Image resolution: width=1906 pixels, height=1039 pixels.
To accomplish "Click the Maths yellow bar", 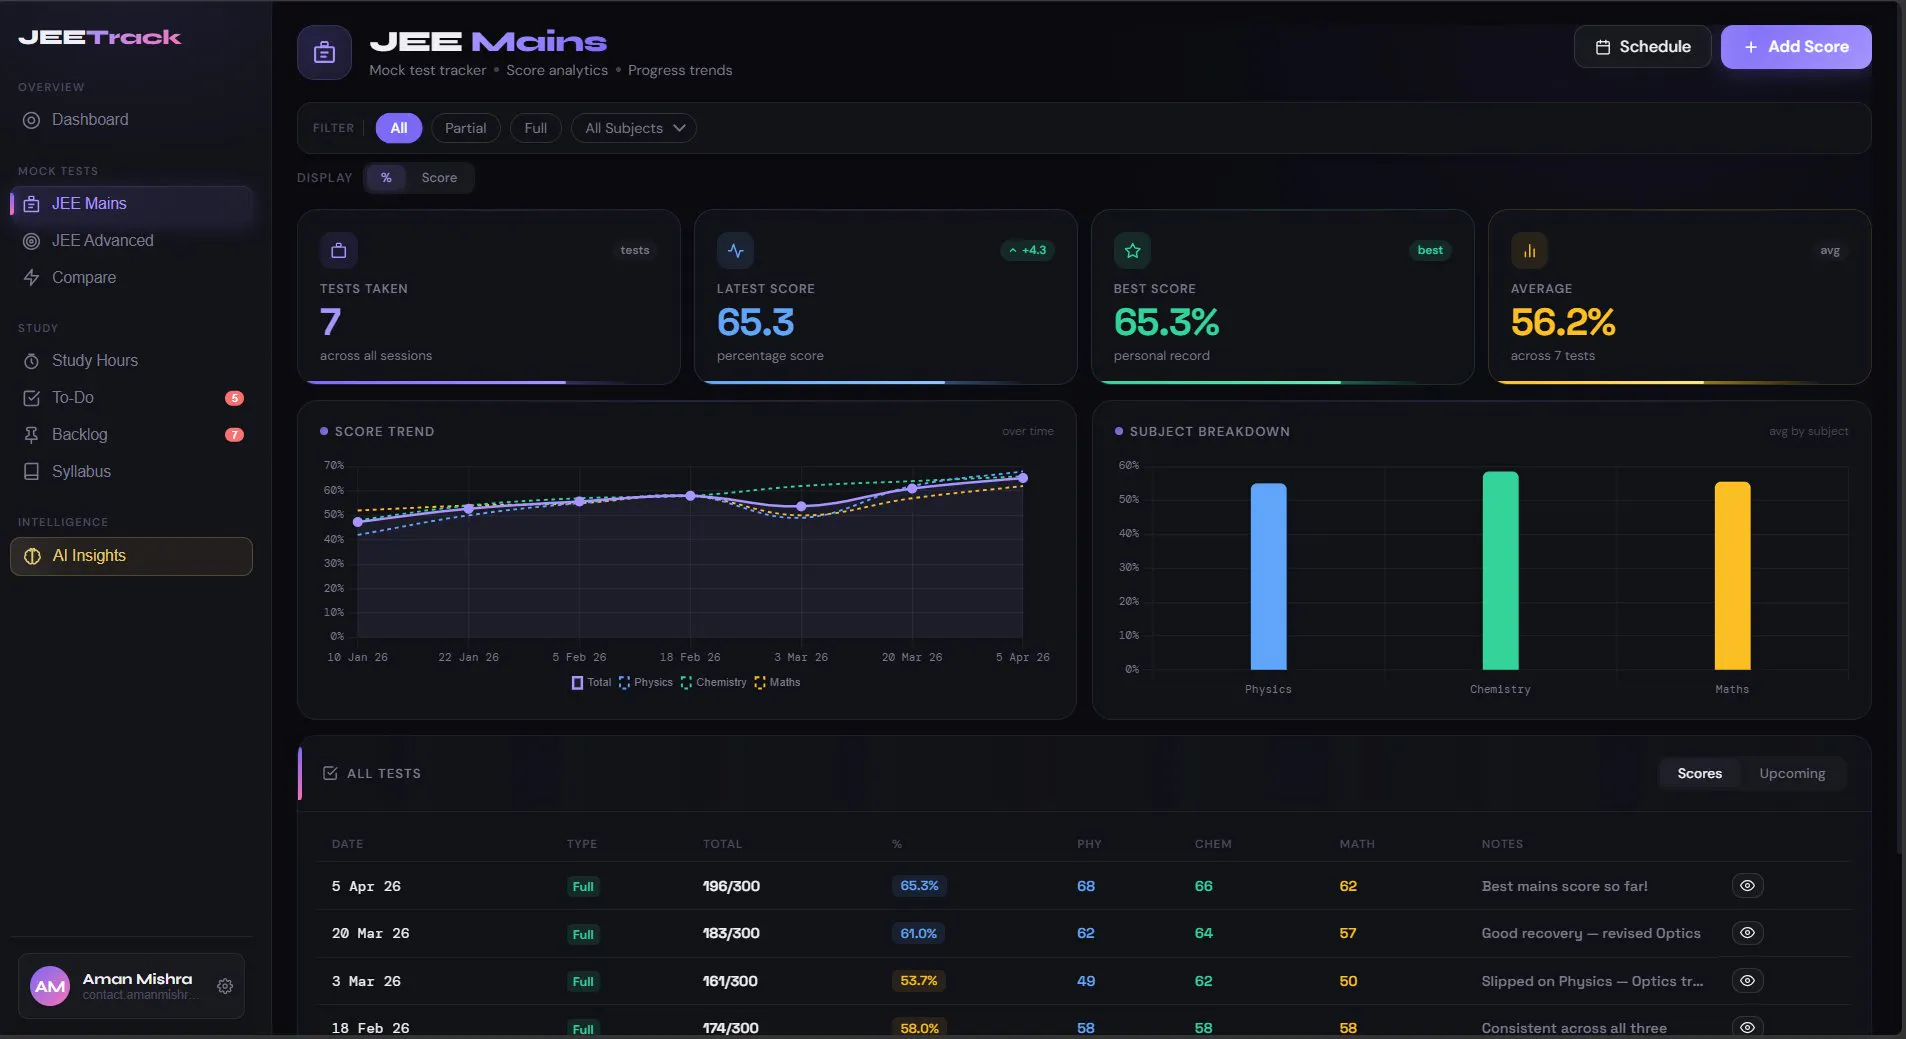I will coord(1733,576).
